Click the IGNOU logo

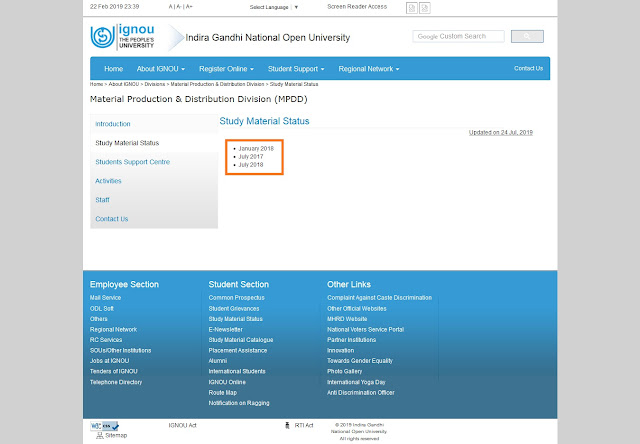122,37
